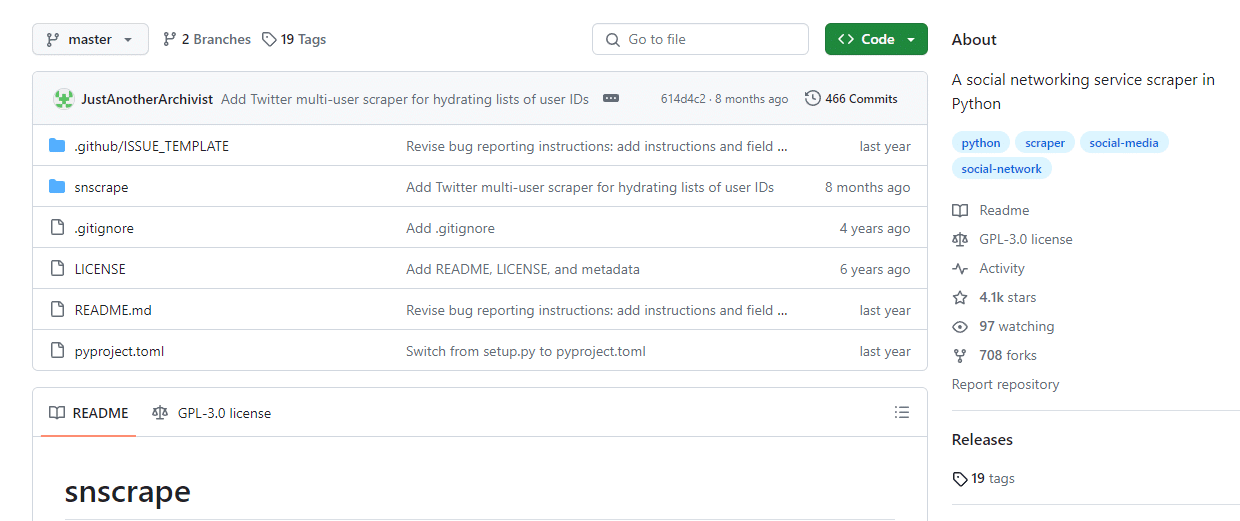The height and width of the screenshot is (521, 1240).
Task: Click the Report repository link
Action: click(x=1005, y=384)
